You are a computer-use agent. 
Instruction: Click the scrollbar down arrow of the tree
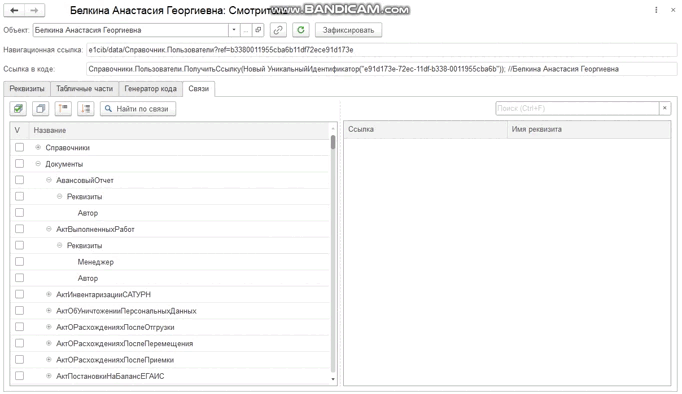pyautogui.click(x=333, y=379)
